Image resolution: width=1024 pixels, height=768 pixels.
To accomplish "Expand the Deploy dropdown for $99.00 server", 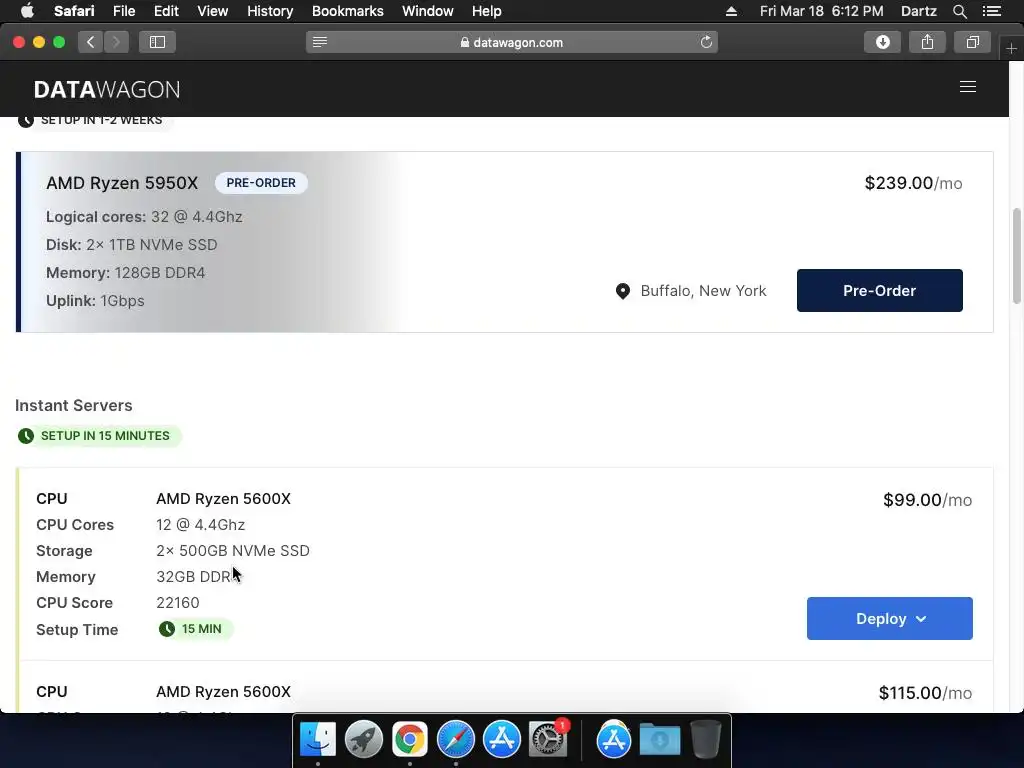I will (889, 618).
